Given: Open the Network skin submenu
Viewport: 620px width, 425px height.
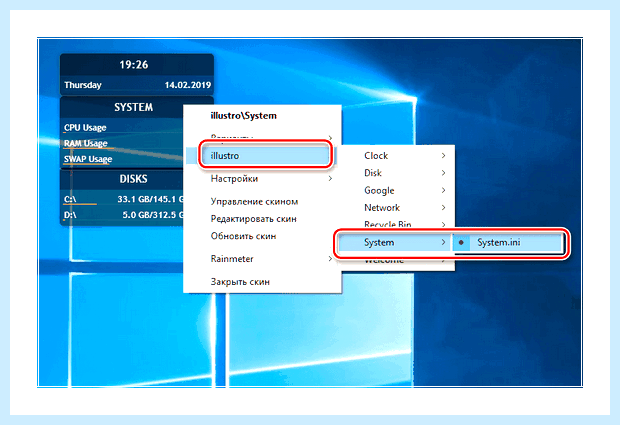Looking at the screenshot, I should [x=397, y=208].
